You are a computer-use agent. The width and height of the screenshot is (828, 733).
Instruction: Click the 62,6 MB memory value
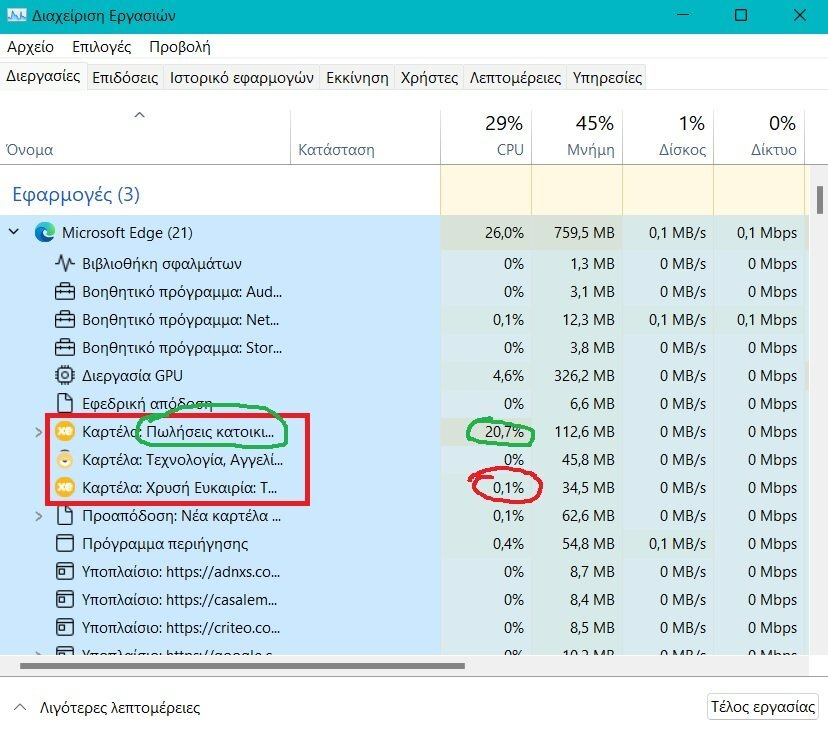(588, 515)
